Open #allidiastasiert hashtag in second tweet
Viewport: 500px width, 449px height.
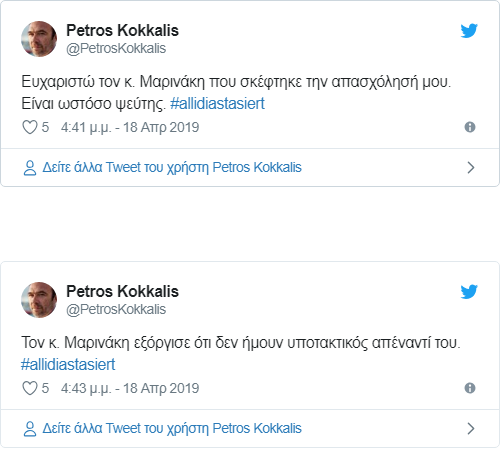tap(68, 364)
